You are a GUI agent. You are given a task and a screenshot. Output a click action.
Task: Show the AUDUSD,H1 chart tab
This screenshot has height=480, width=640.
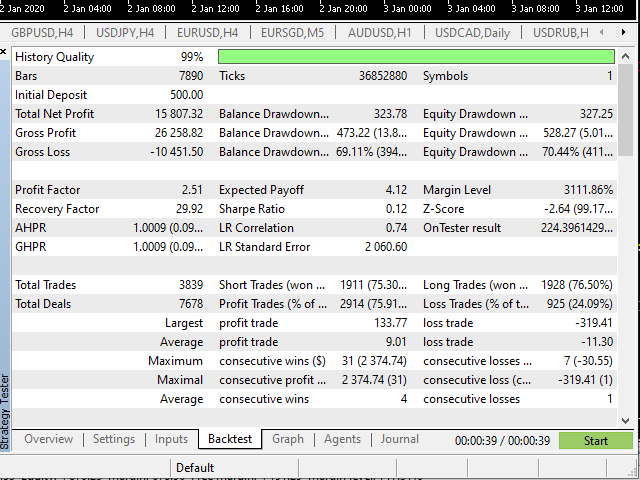(380, 33)
